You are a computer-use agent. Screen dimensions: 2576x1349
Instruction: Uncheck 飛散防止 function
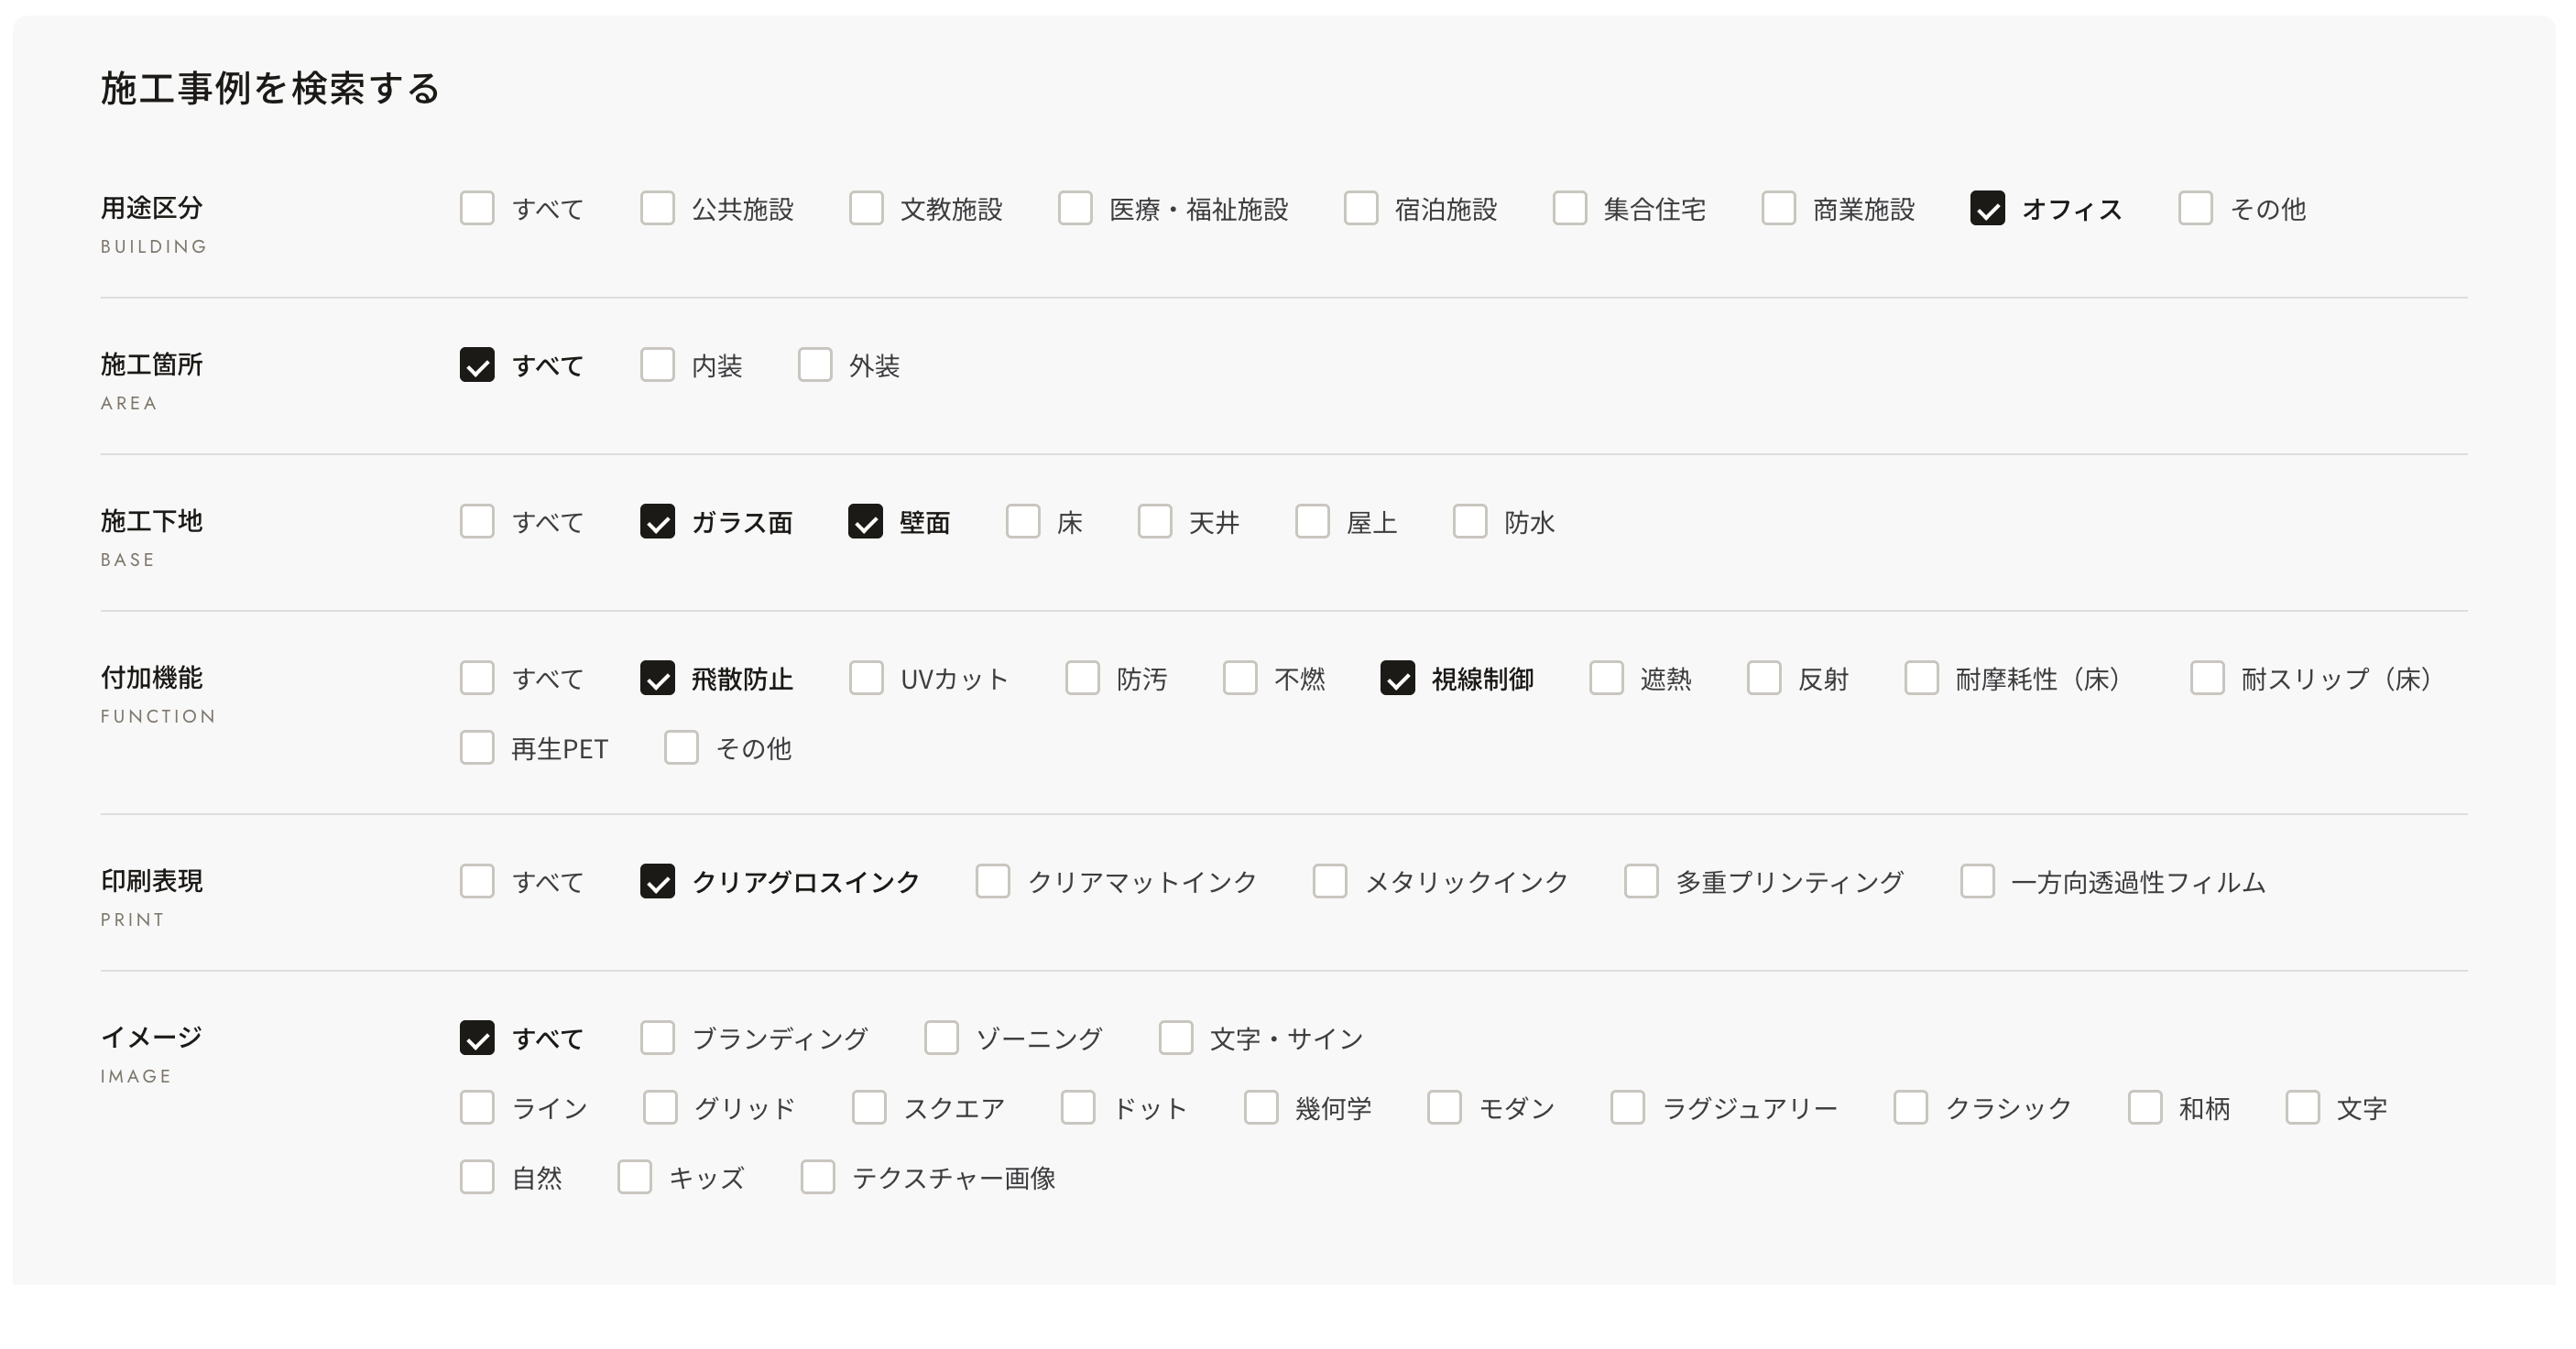click(x=657, y=678)
